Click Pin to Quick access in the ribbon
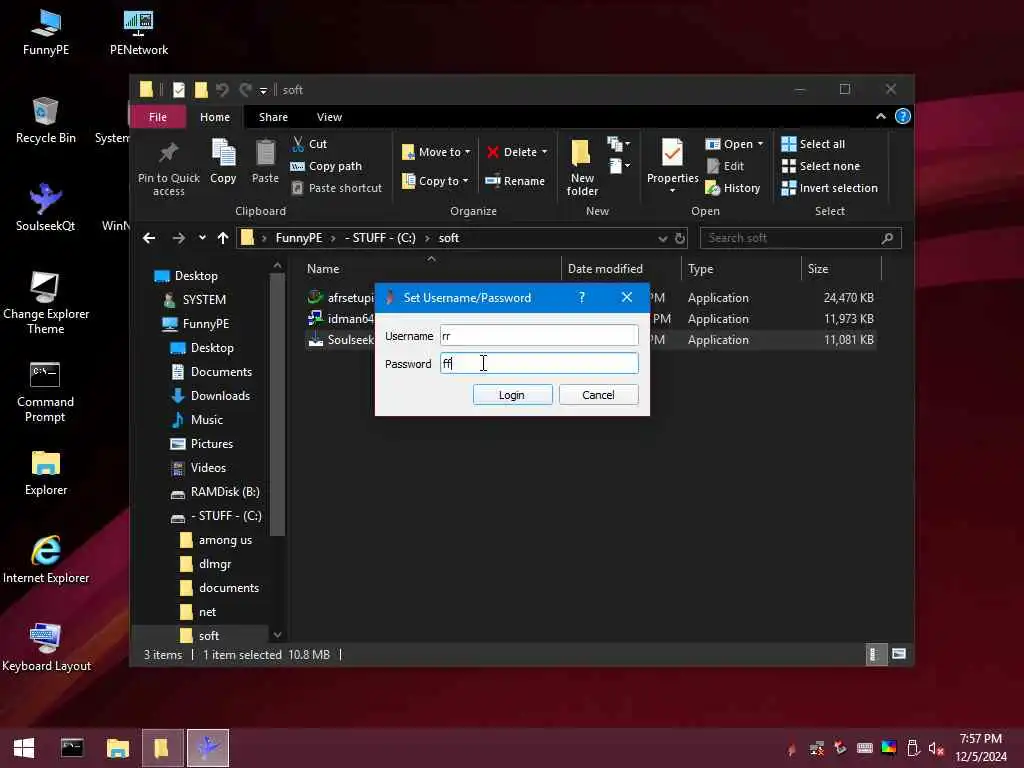 click(x=168, y=168)
